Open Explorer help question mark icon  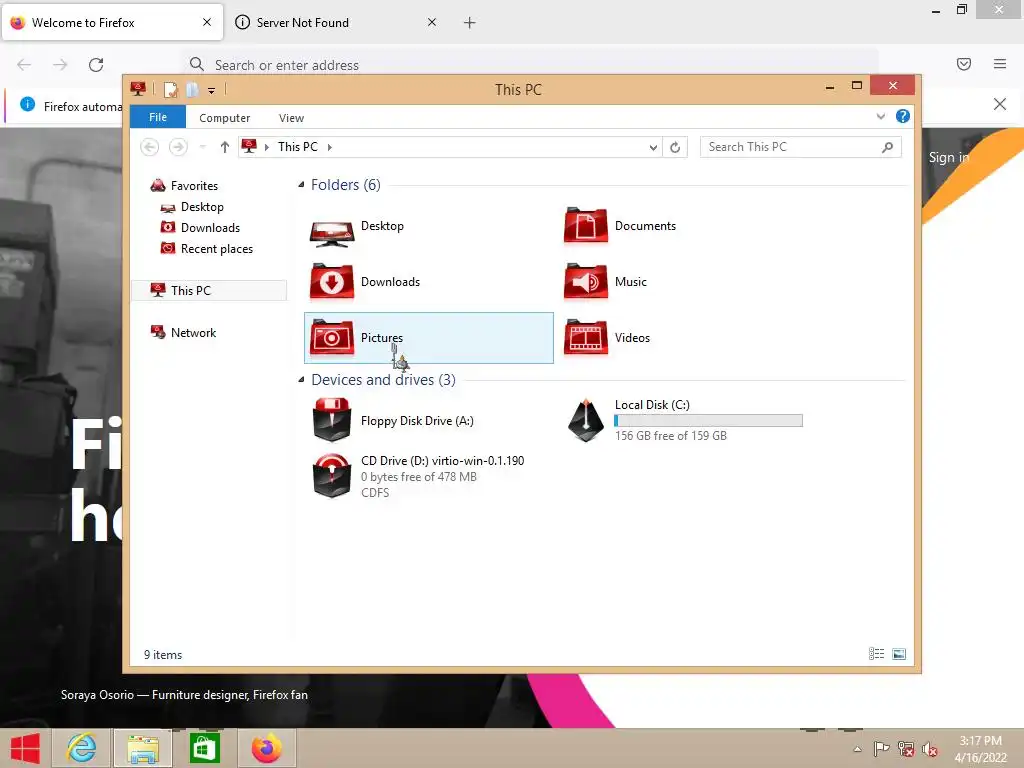(x=903, y=116)
